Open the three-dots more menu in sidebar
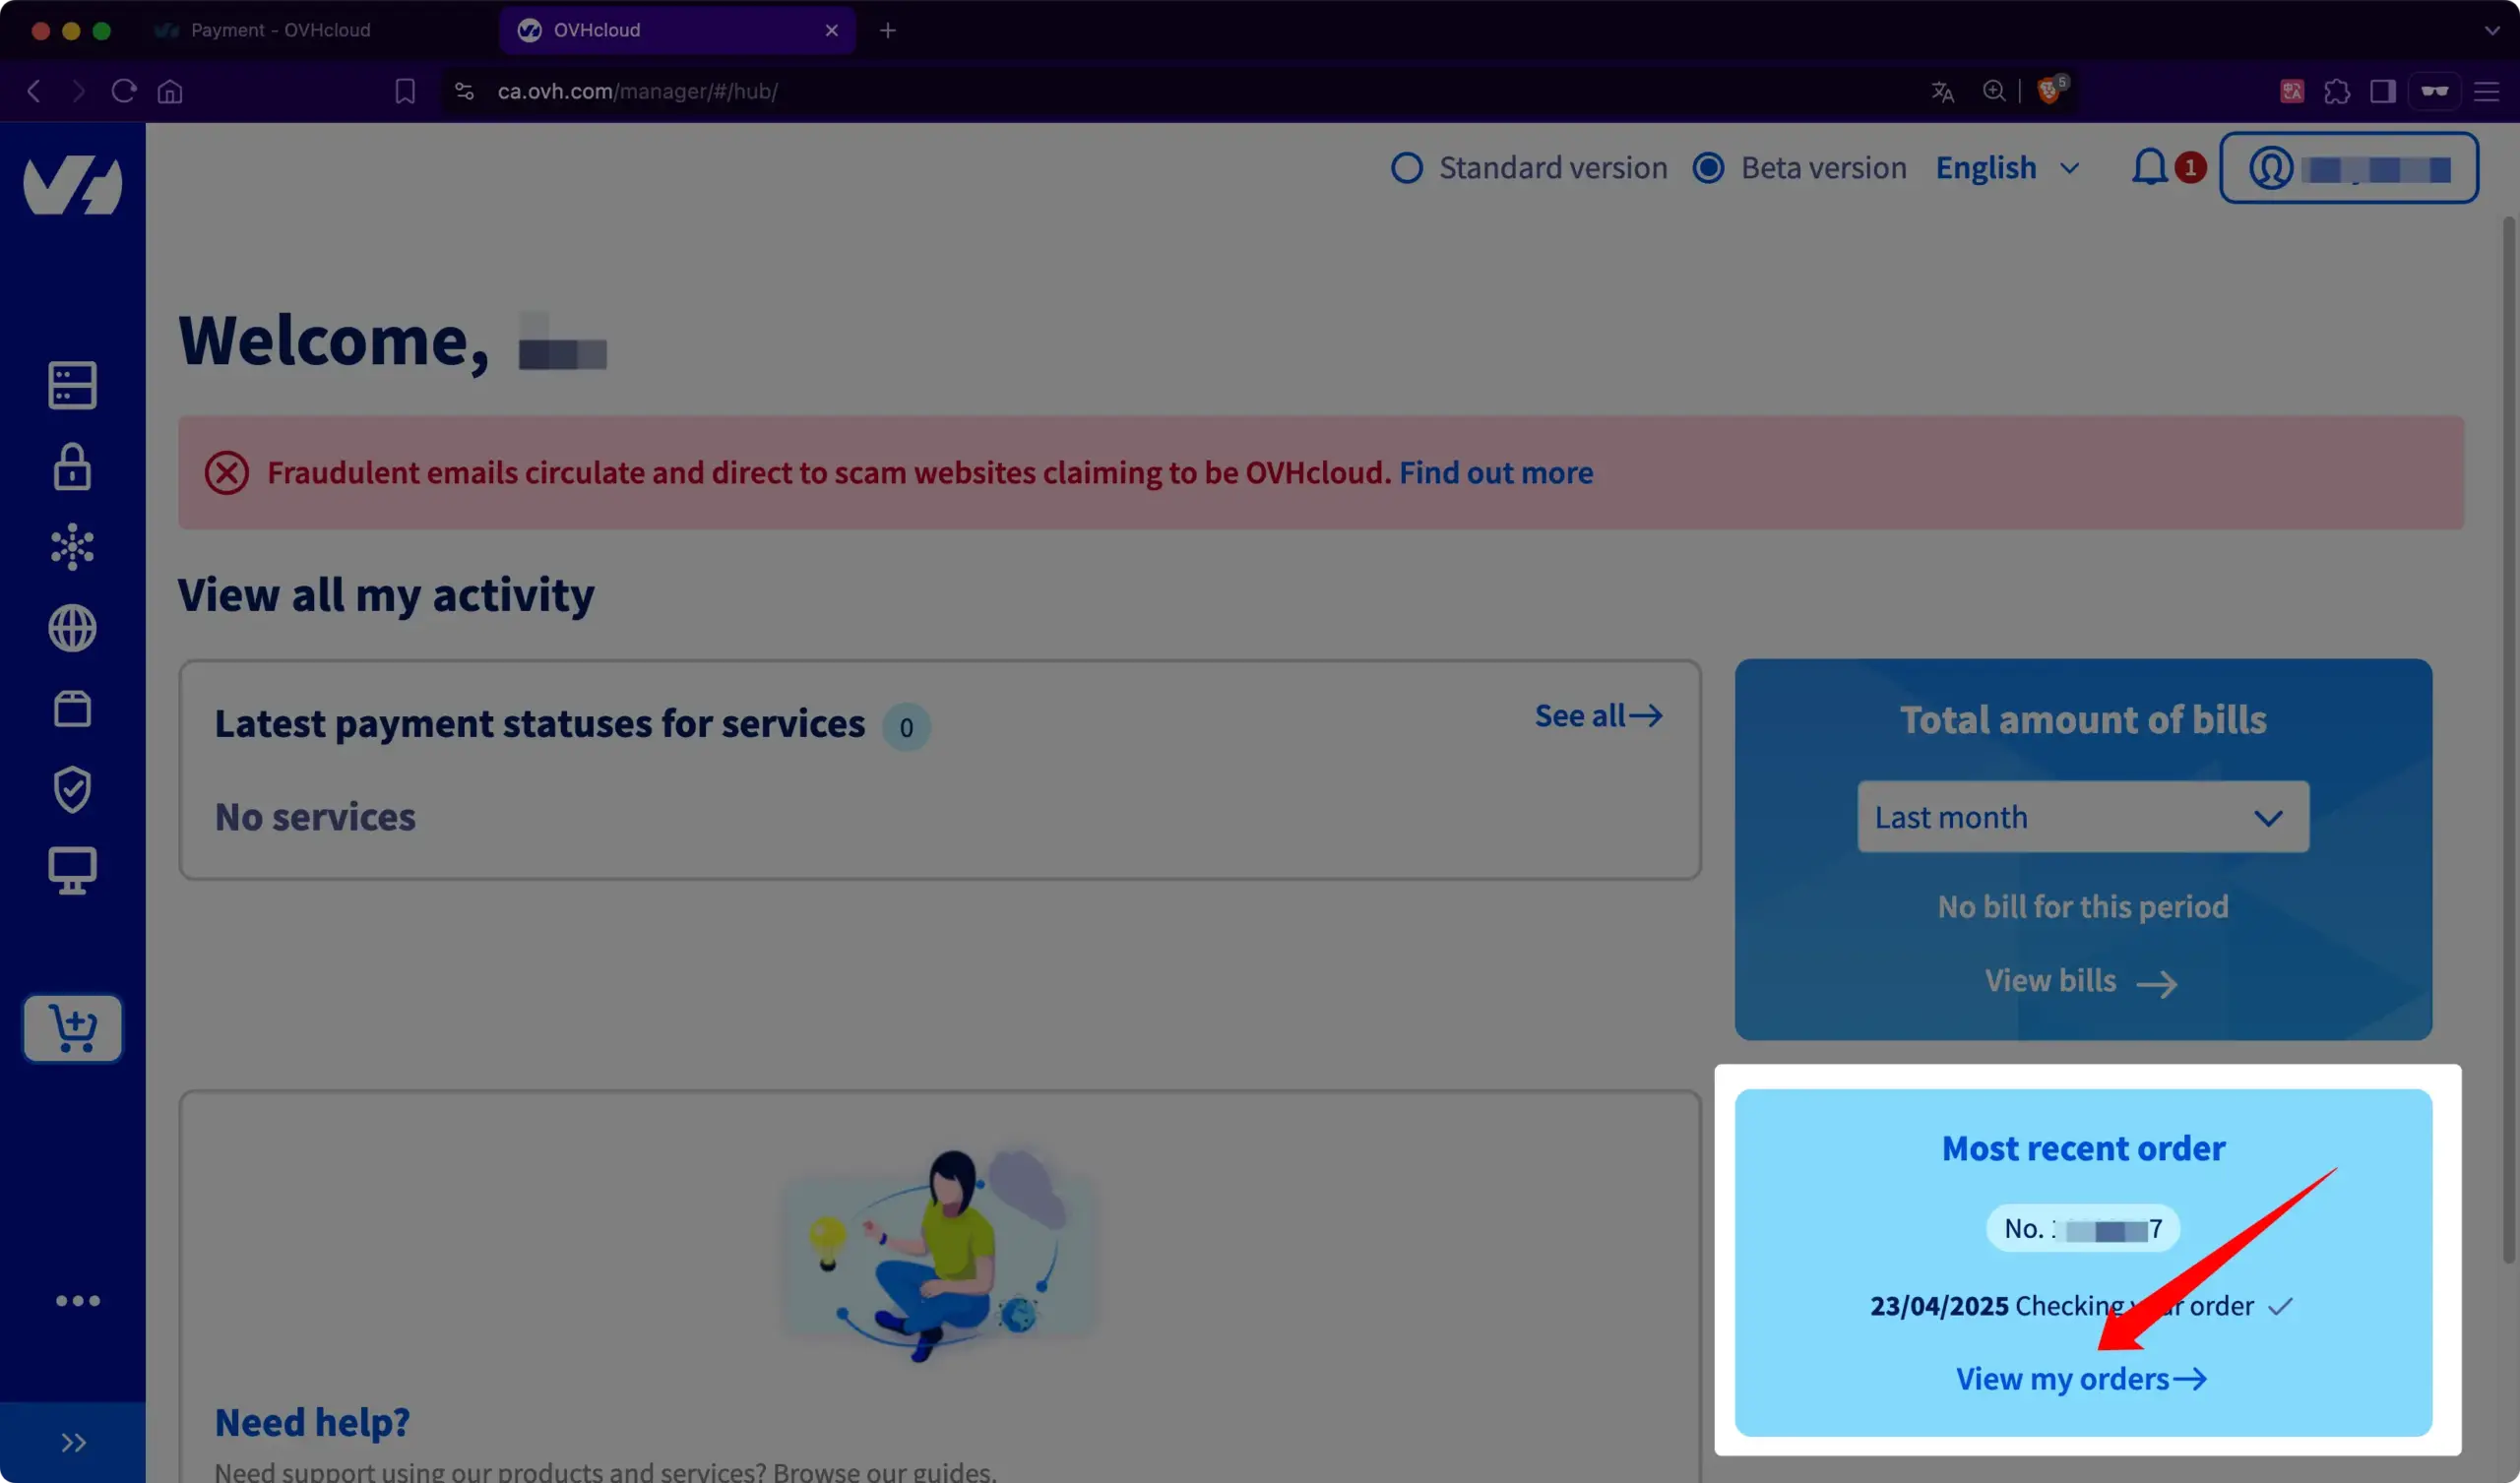This screenshot has width=2520, height=1483. [x=77, y=1301]
